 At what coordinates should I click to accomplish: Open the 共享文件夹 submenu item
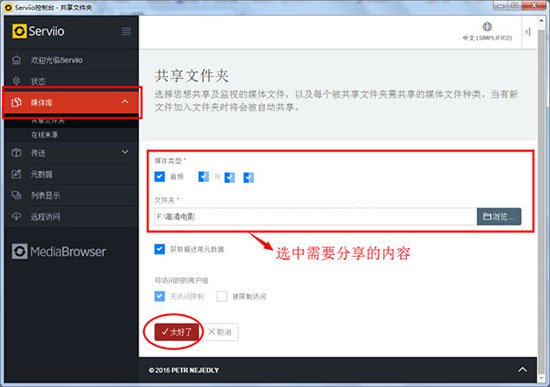click(x=48, y=121)
